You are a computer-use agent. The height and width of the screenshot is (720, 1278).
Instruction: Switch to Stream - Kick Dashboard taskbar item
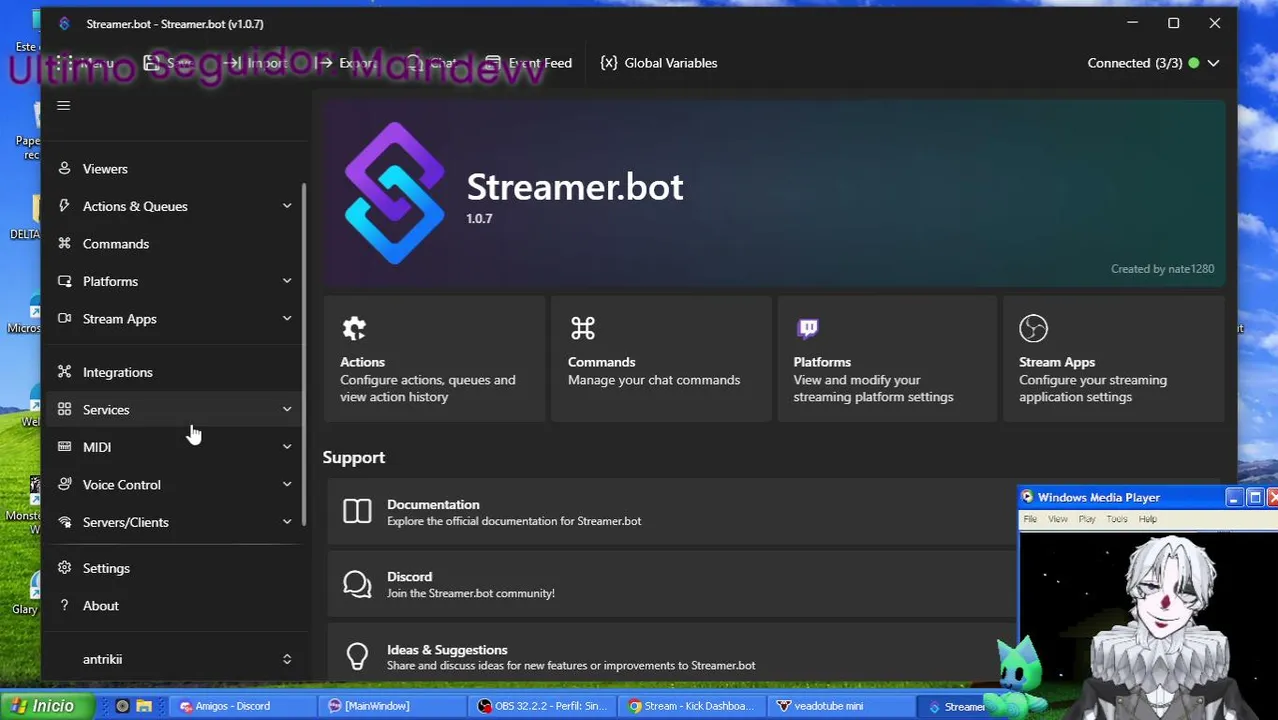click(691, 706)
